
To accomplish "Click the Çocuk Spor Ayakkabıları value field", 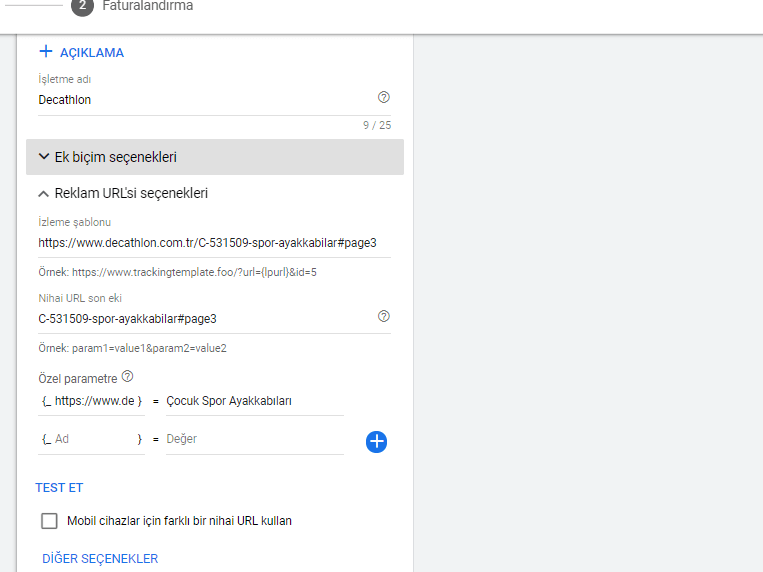I will pyautogui.click(x=254, y=401).
